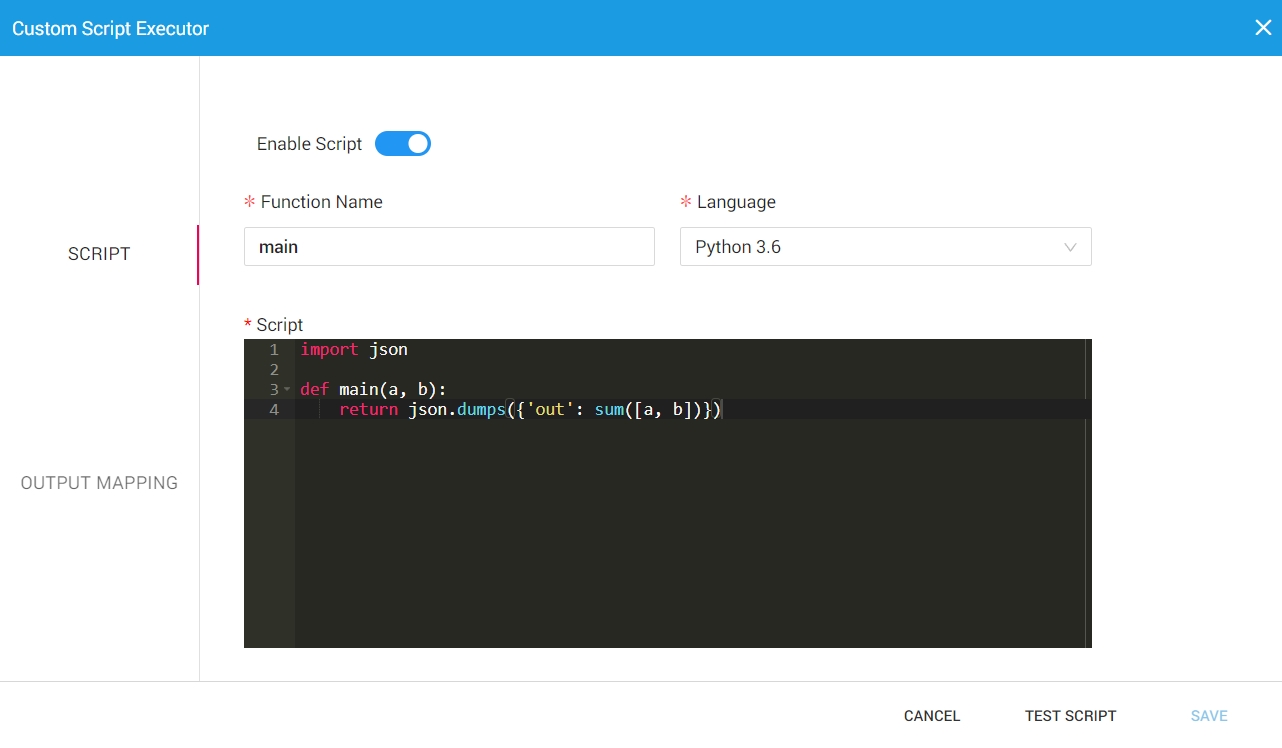Click line number 4 in the gutter

pos(273,410)
